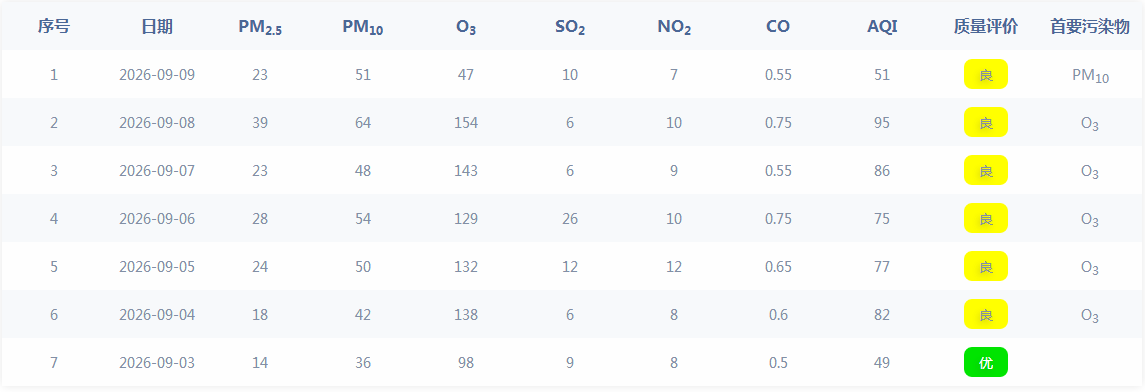Click the AQI value 95
The width and height of the screenshot is (1145, 392).
[x=882, y=123]
